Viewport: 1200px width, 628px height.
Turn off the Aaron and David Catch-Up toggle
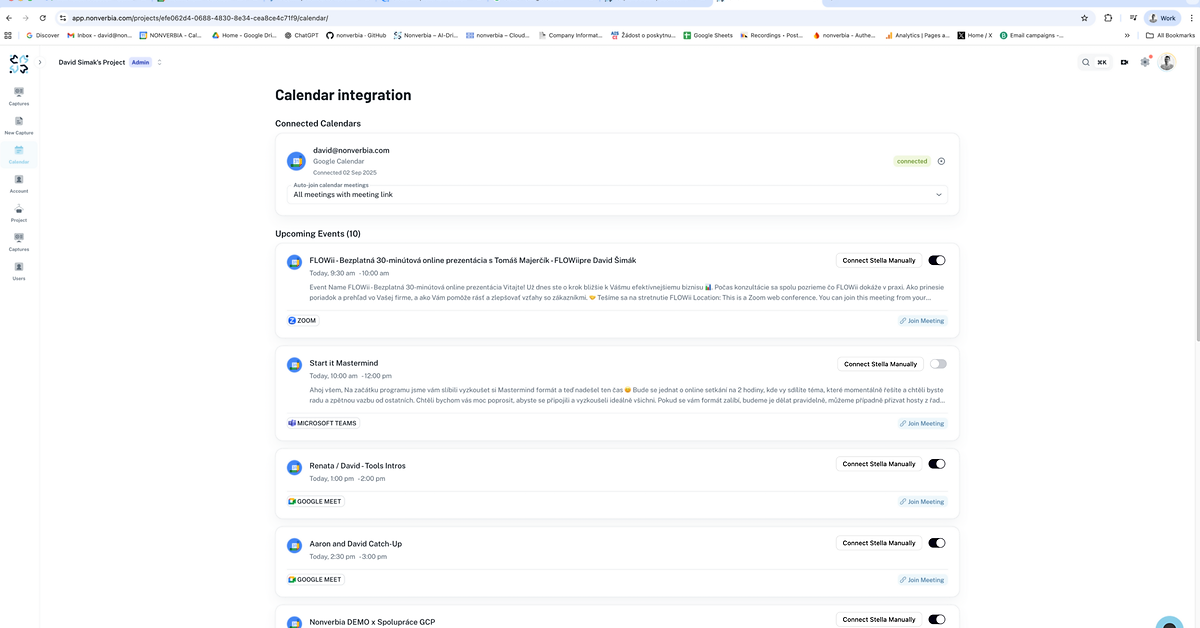point(936,542)
